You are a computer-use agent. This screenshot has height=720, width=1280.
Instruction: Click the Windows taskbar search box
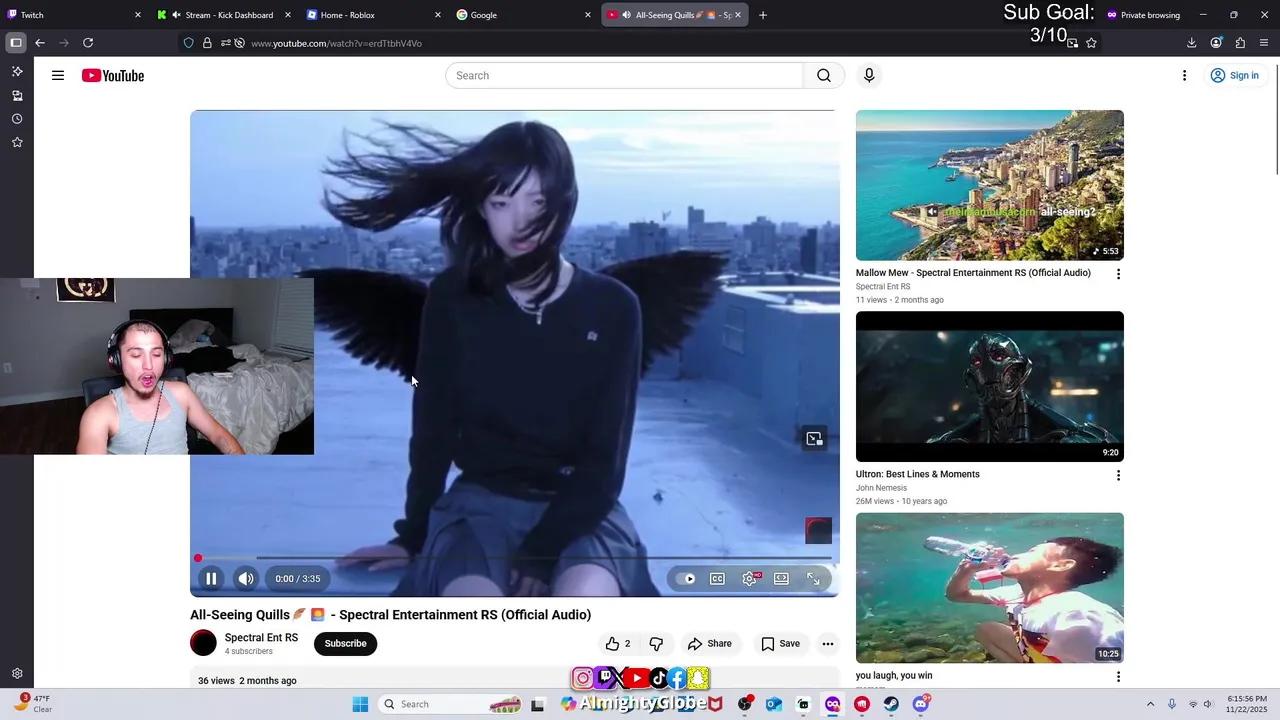452,704
